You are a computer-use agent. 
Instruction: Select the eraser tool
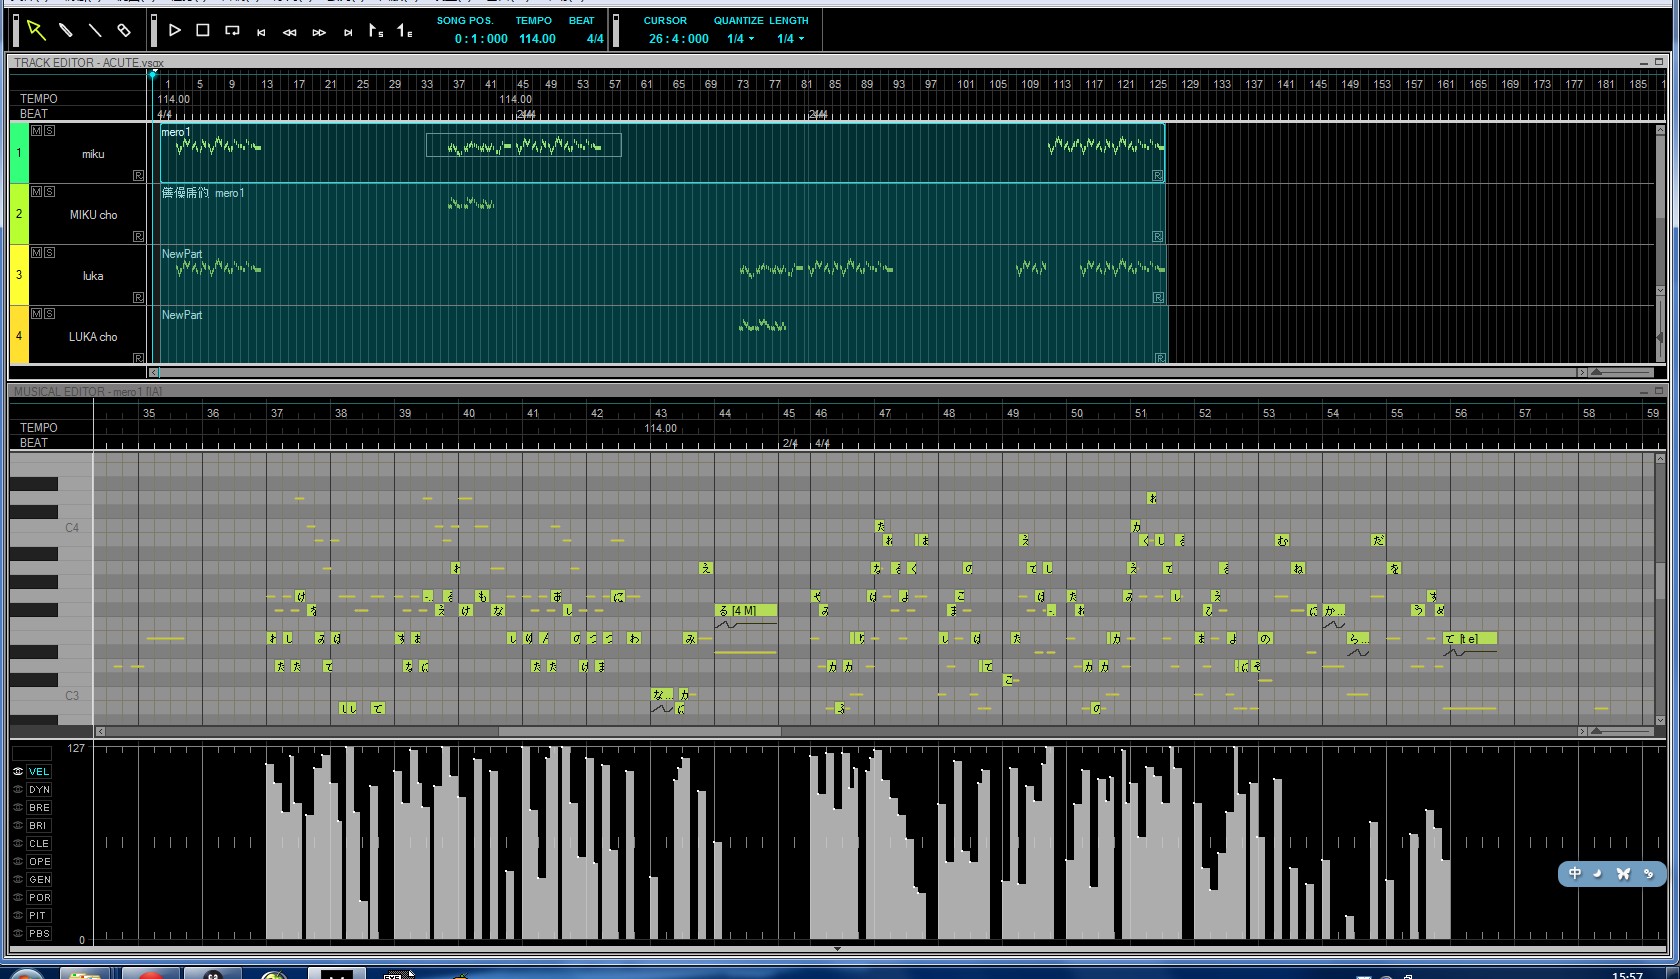pos(124,30)
